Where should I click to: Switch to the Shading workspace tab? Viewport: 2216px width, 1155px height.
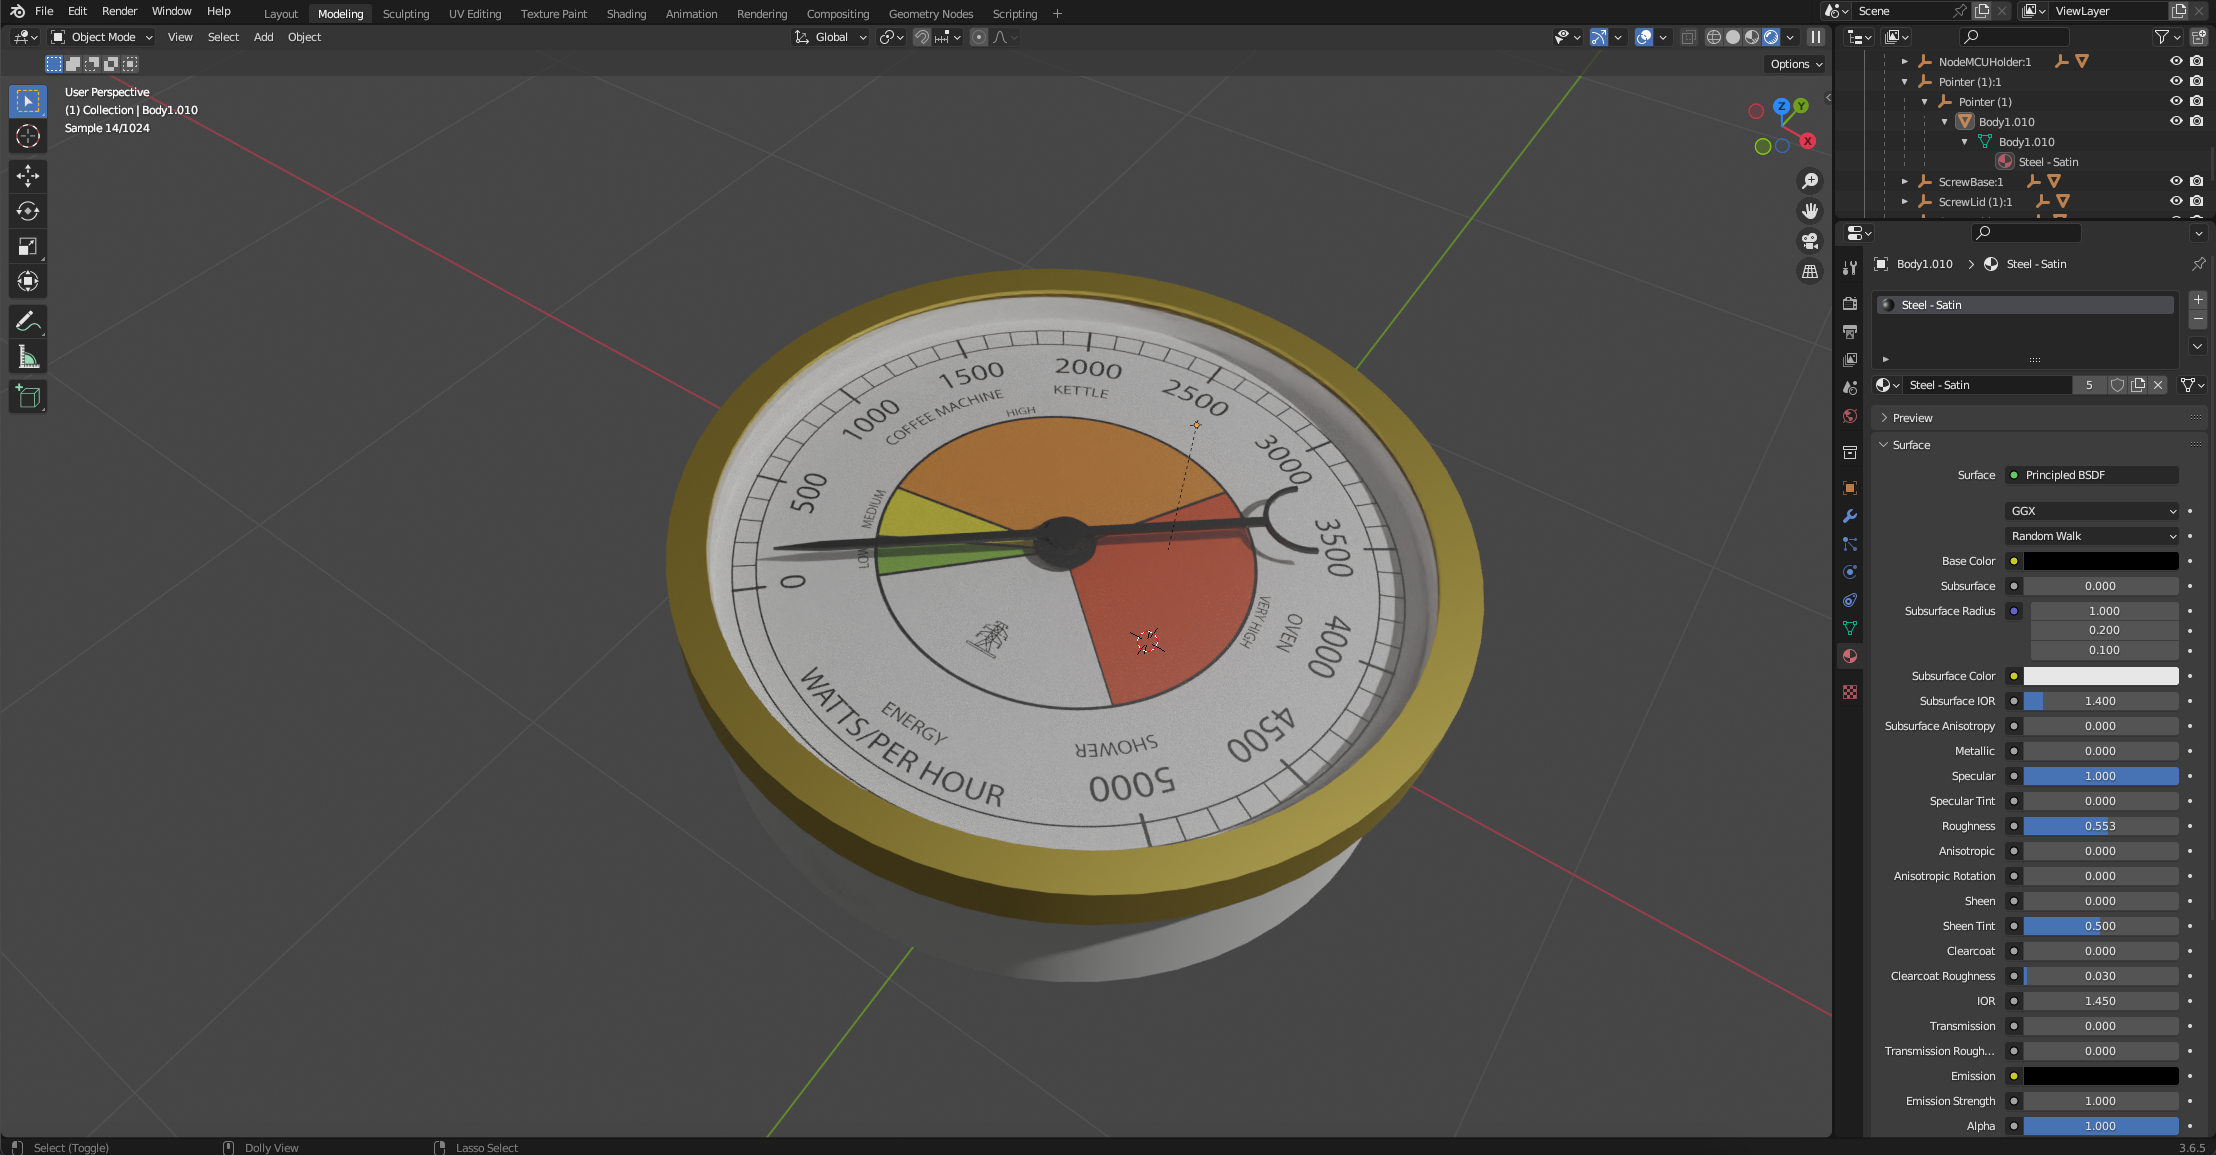pos(626,14)
